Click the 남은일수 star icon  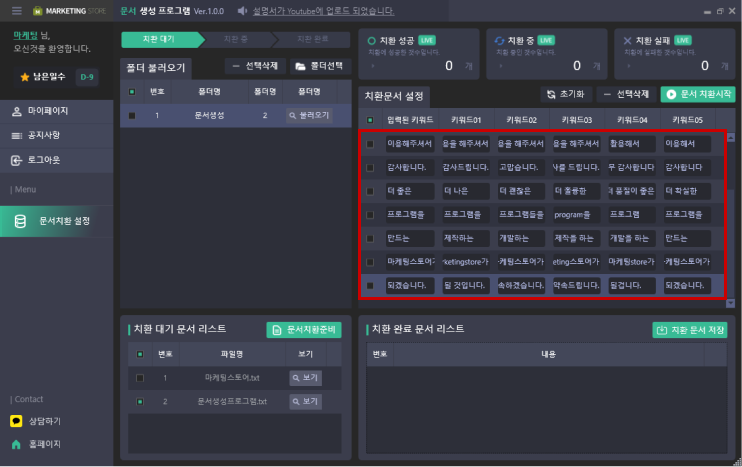coord(25,77)
